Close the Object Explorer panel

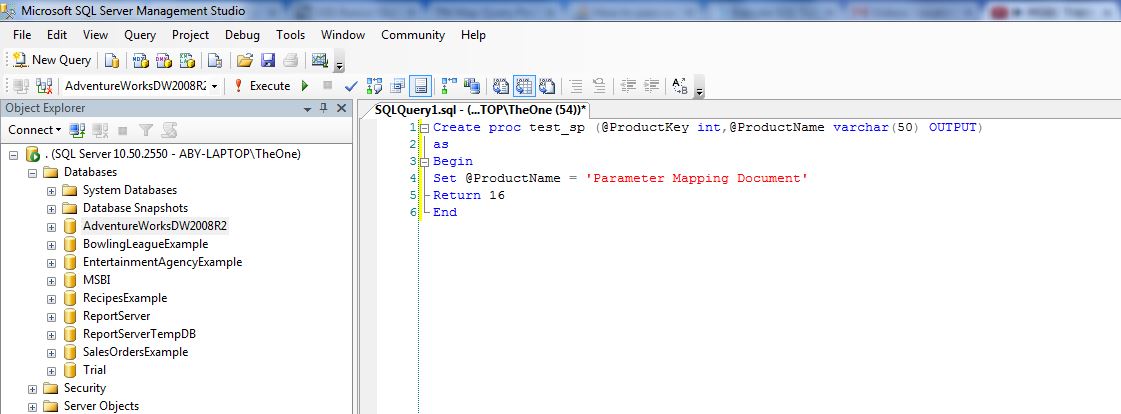pos(341,108)
